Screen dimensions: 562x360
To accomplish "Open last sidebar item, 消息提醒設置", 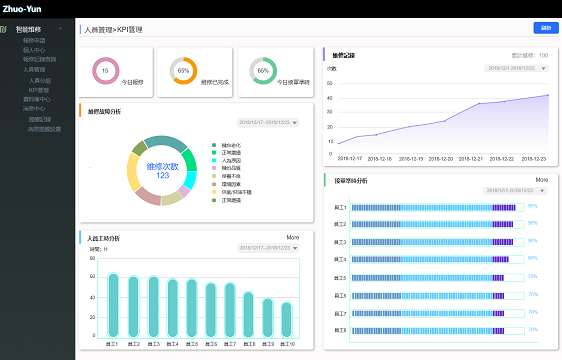I will [44, 129].
